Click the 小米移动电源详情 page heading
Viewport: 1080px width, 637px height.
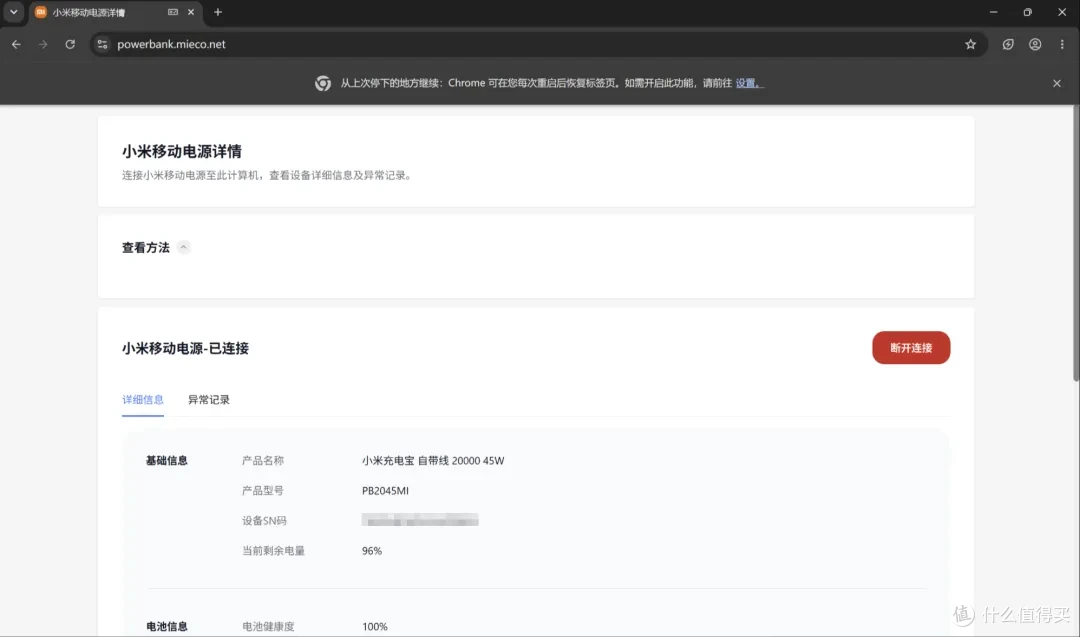pyautogui.click(x=182, y=152)
